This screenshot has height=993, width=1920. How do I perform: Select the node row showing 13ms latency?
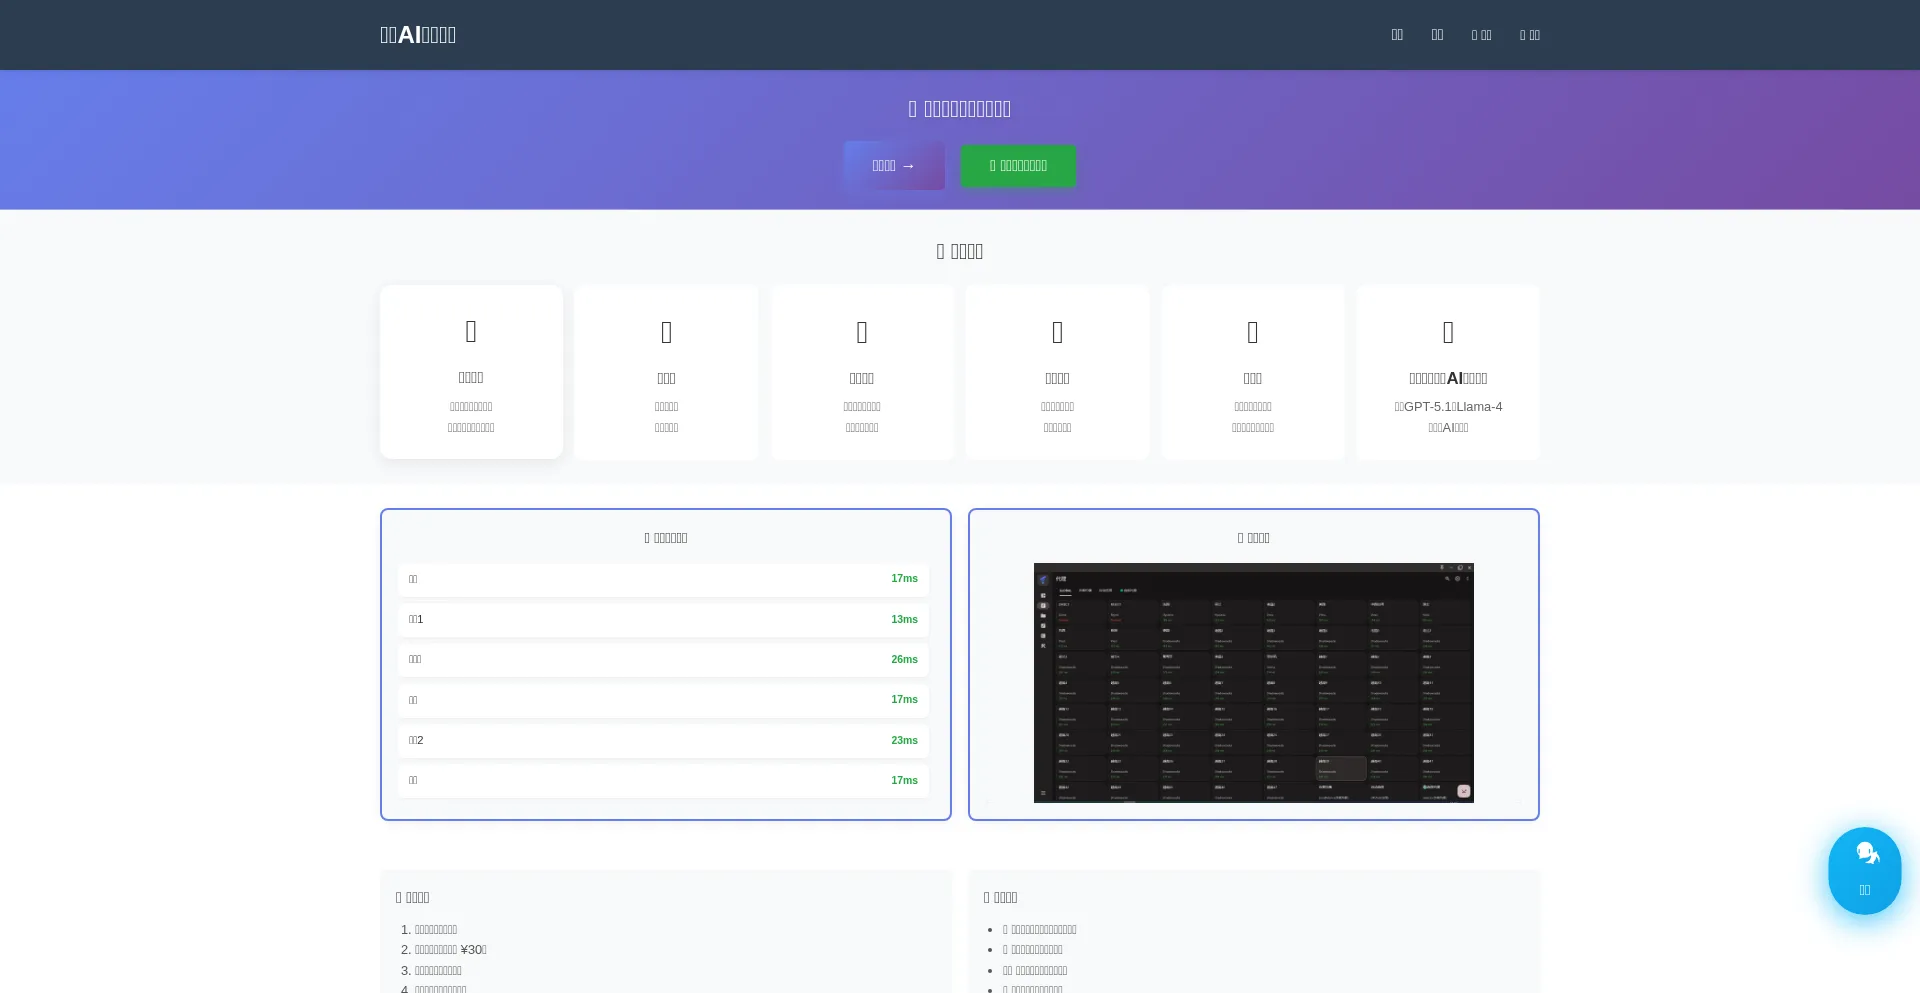[663, 620]
